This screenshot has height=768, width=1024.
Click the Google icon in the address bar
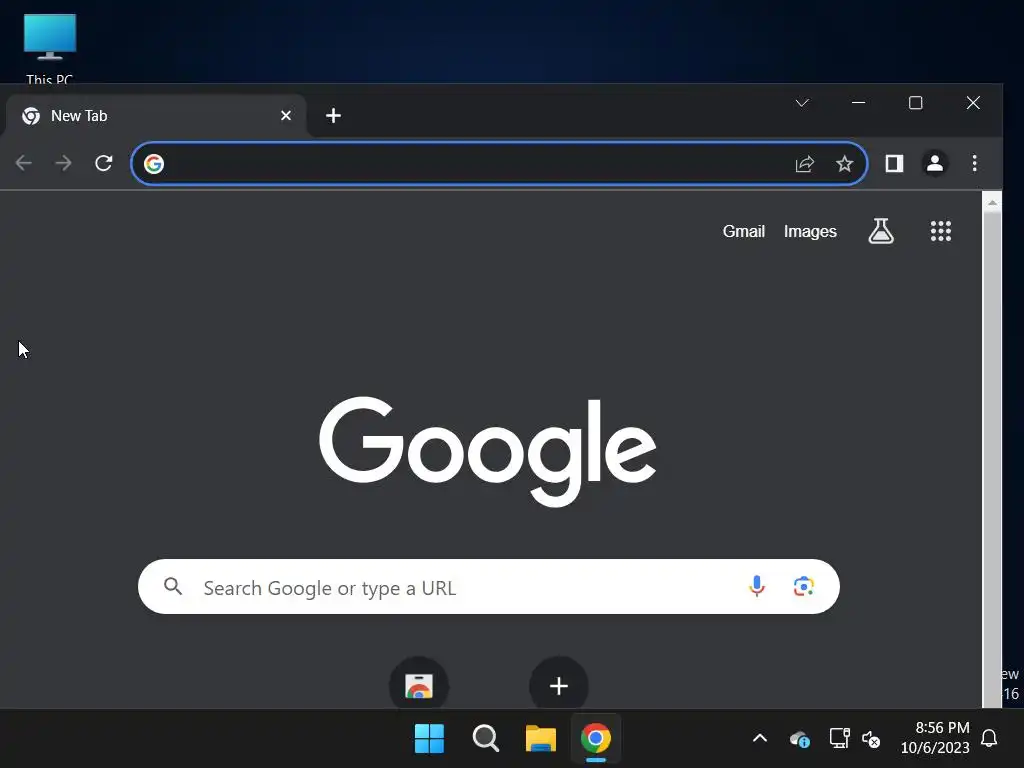(x=153, y=163)
